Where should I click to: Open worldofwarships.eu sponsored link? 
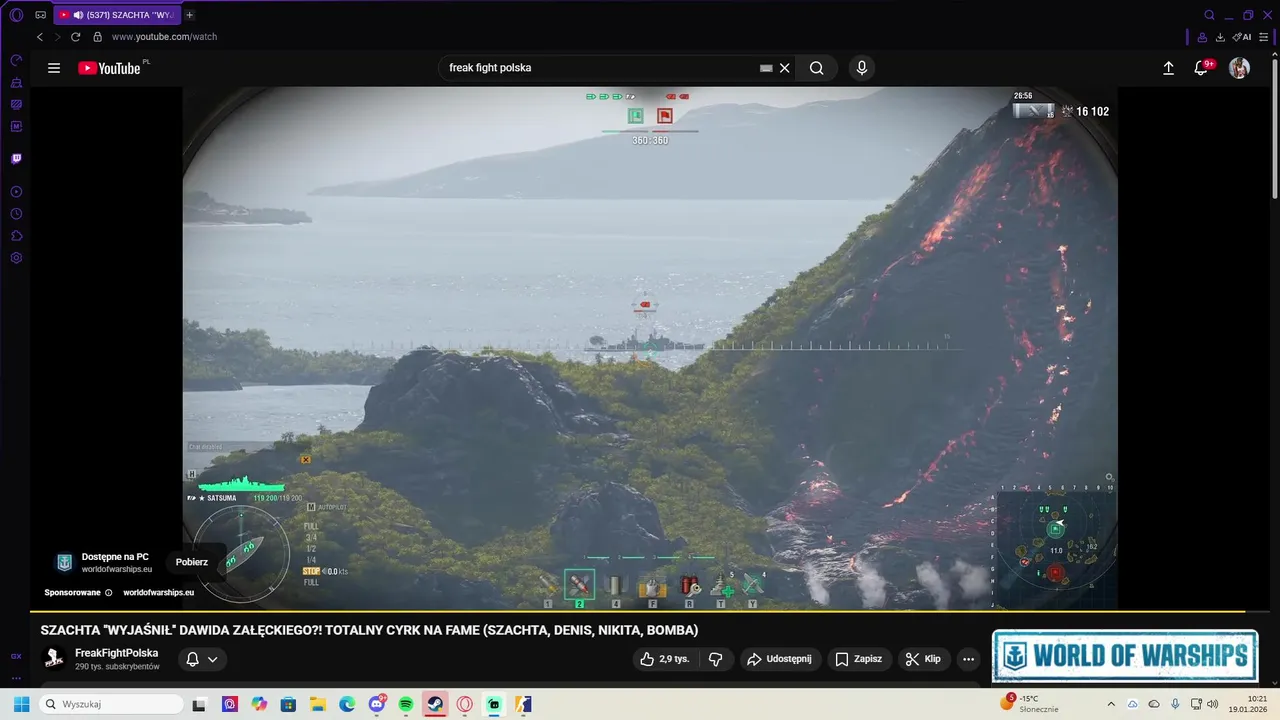(x=158, y=592)
